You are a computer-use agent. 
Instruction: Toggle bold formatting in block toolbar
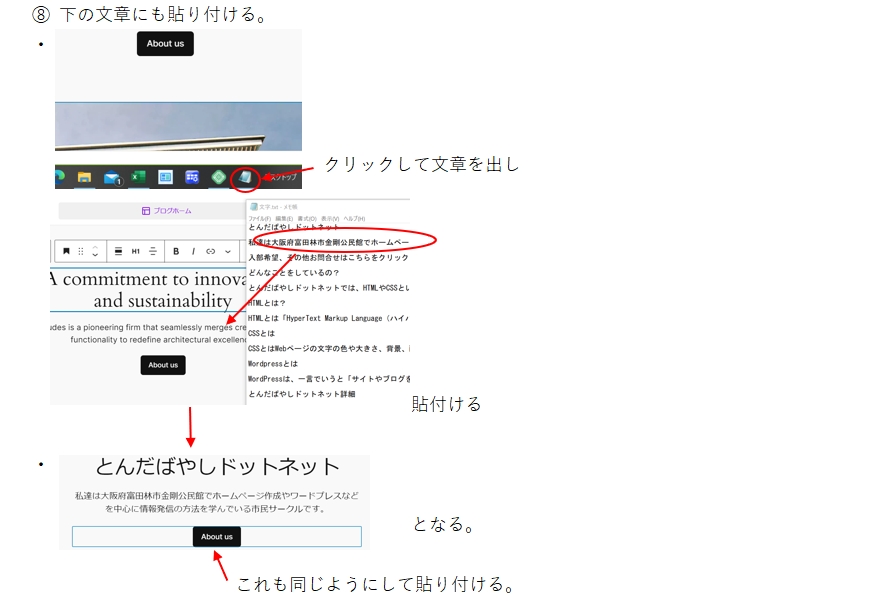pyautogui.click(x=176, y=251)
